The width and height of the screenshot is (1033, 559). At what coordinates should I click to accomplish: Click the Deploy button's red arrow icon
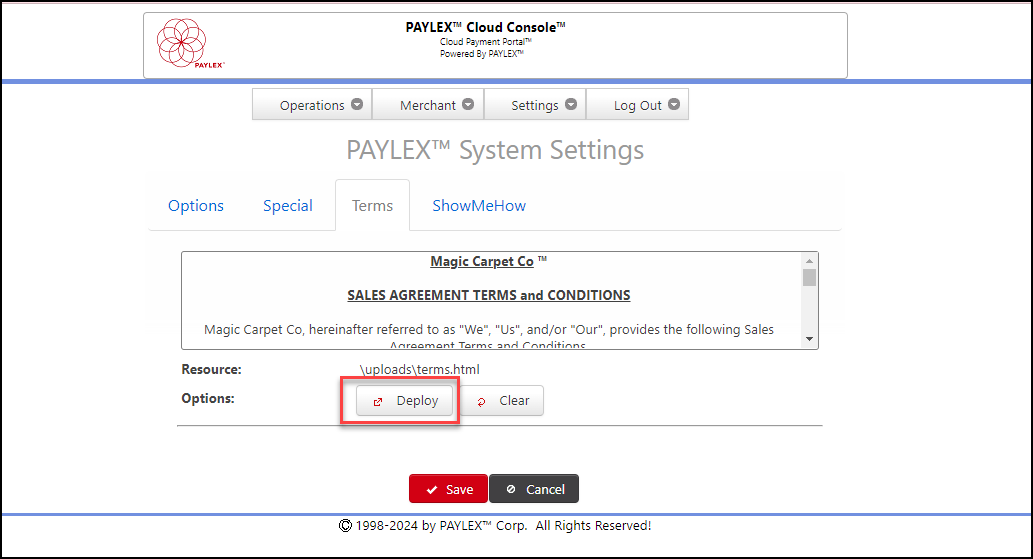tap(377, 402)
